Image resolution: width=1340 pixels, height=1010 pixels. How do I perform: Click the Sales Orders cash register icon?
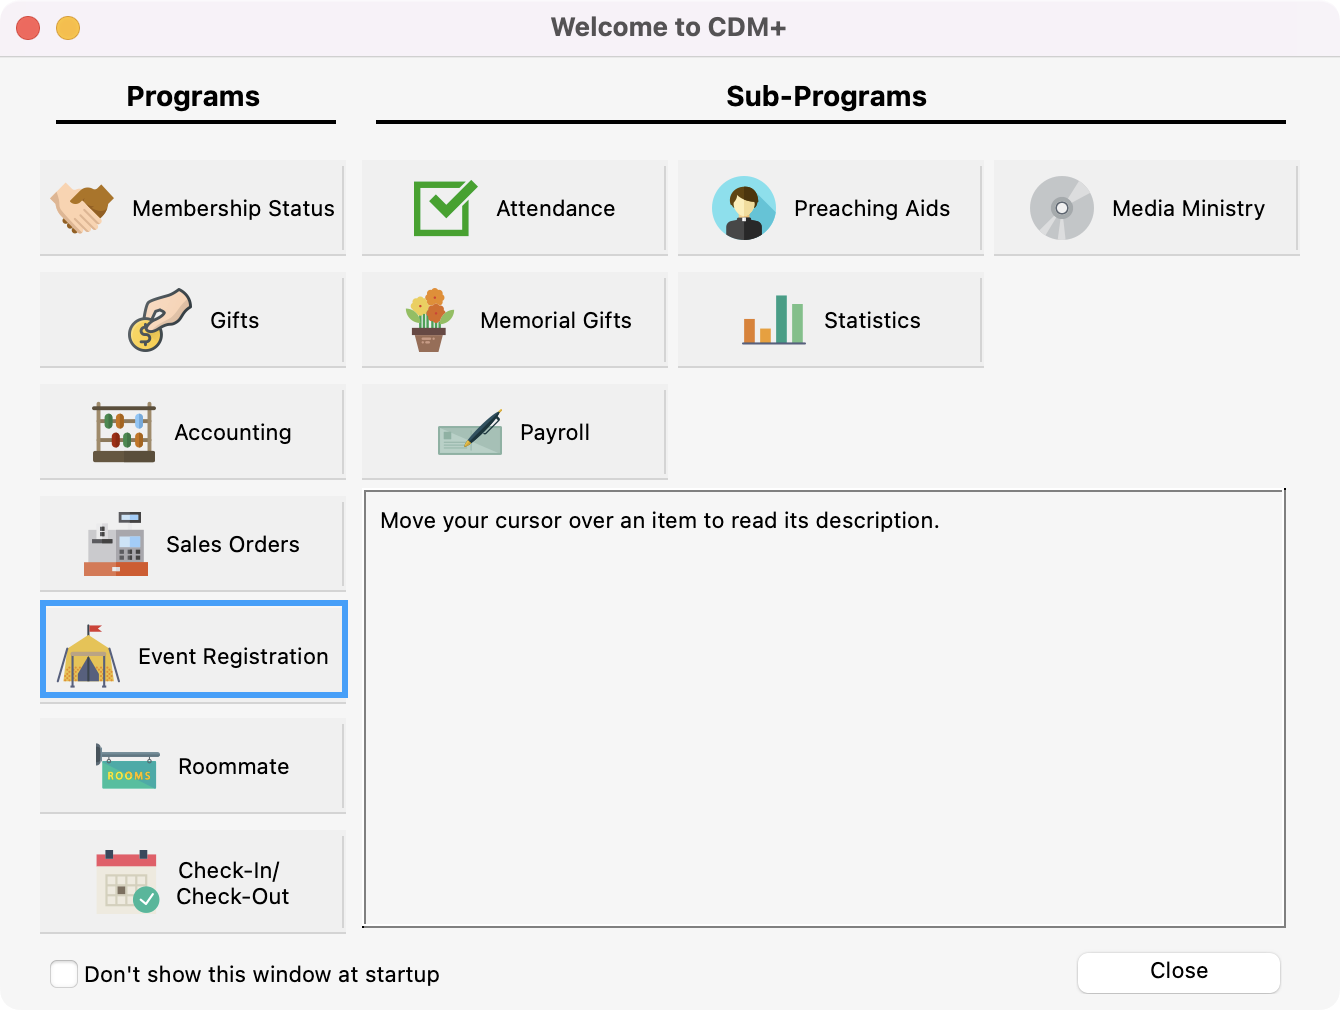coord(117,544)
